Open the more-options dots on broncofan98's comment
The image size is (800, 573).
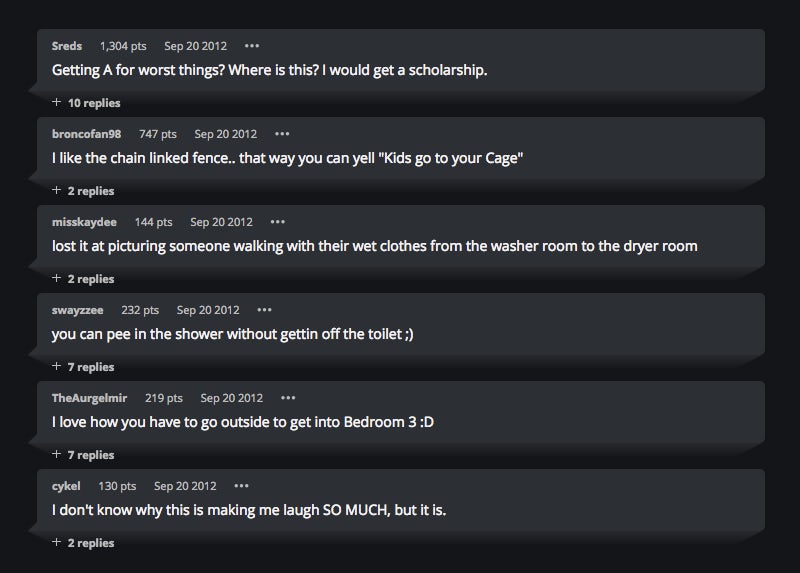click(x=283, y=134)
